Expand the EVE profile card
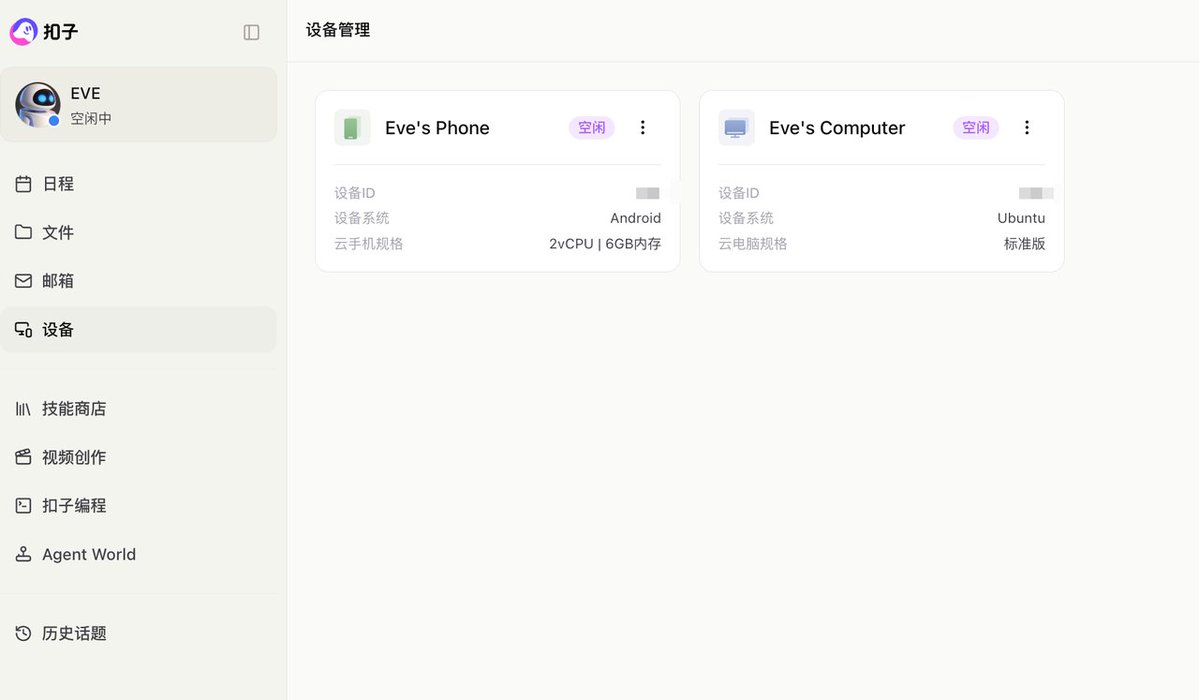Image resolution: width=1199 pixels, height=700 pixels. click(x=139, y=103)
